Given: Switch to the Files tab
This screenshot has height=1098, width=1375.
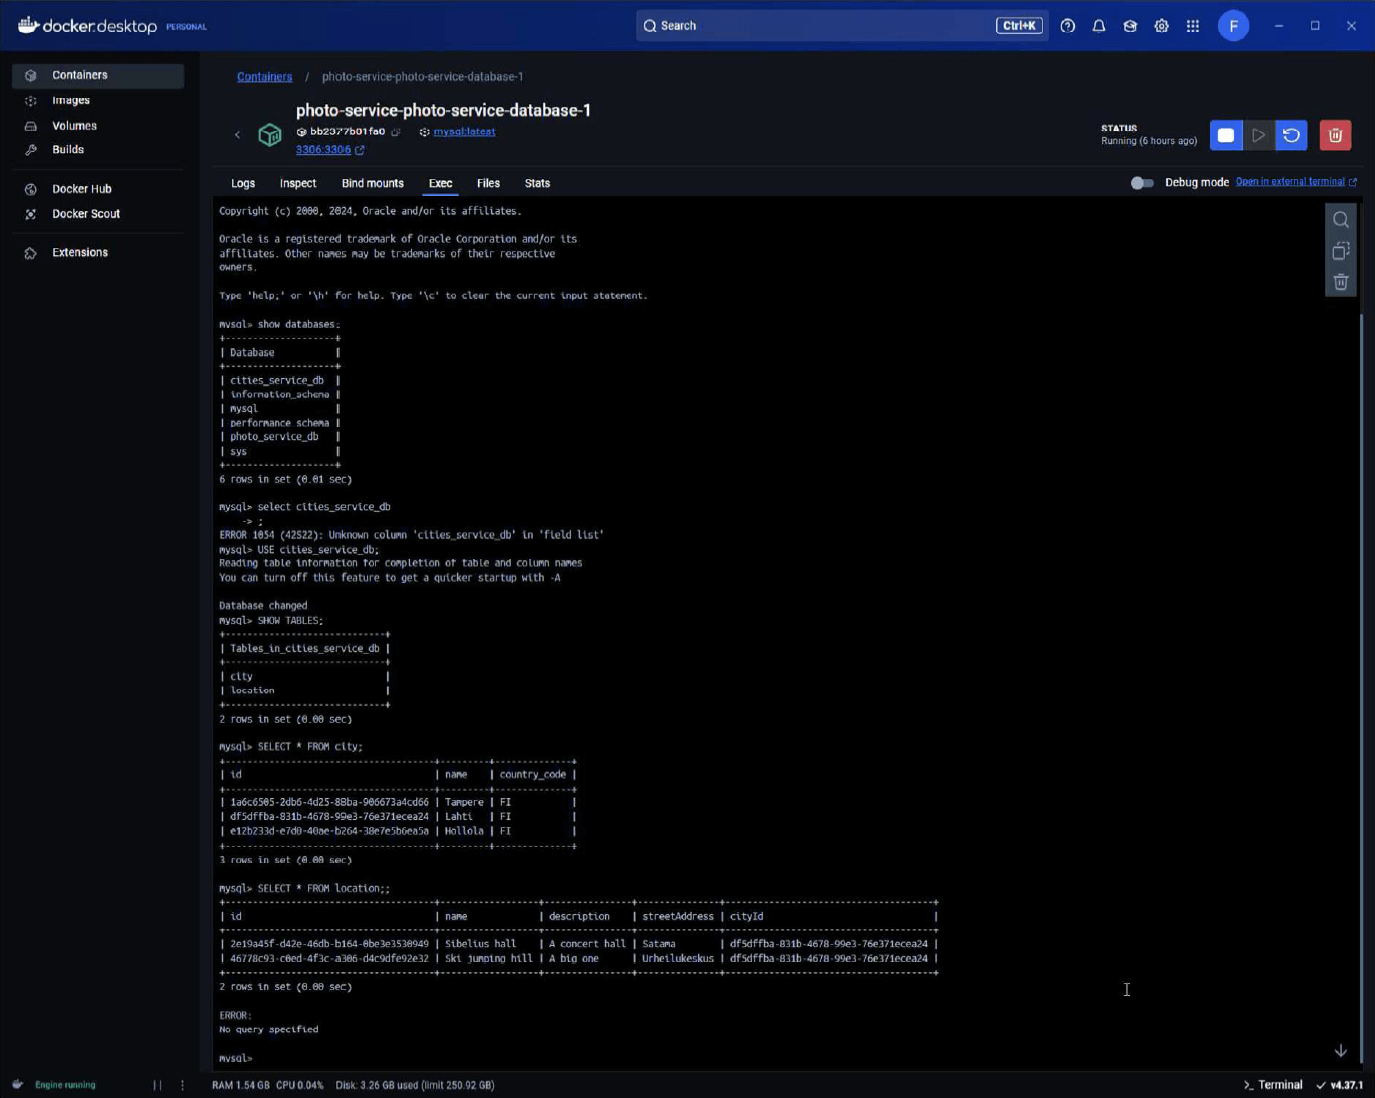Looking at the screenshot, I should click(488, 184).
